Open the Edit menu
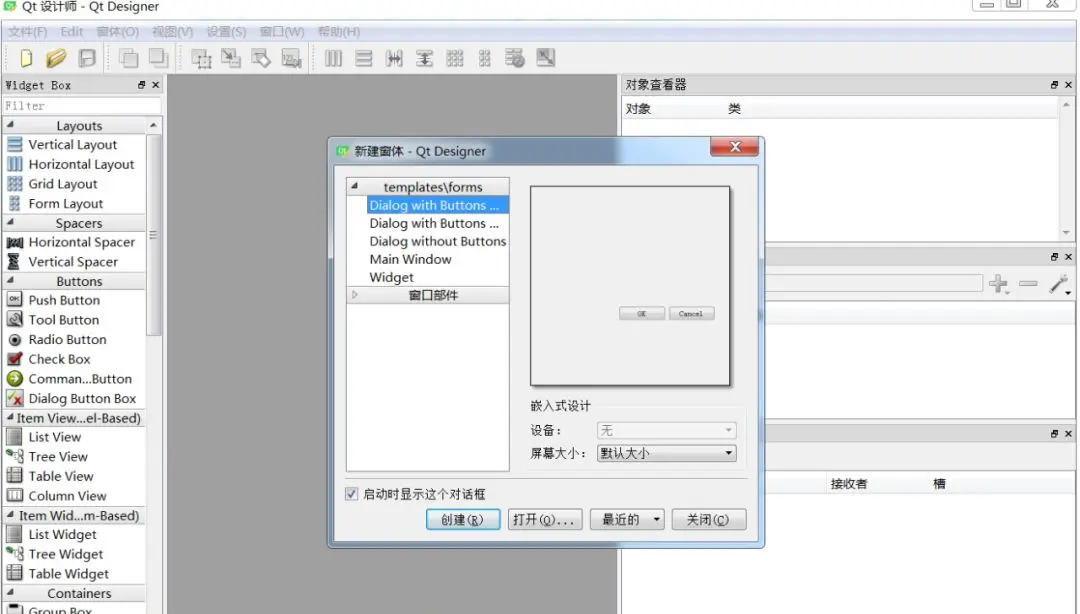 click(x=72, y=32)
